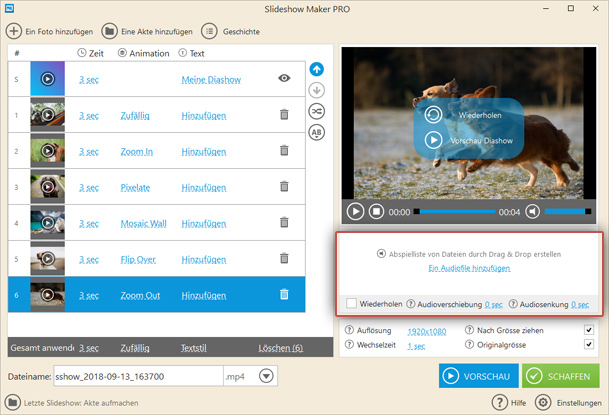The image size is (609, 415).
Task: Sort slides with the AB icon
Action: coord(317,132)
